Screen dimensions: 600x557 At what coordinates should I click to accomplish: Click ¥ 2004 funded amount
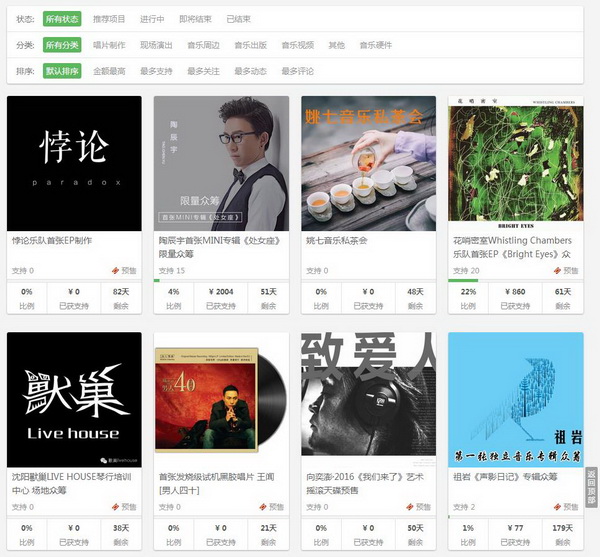pyautogui.click(x=221, y=292)
